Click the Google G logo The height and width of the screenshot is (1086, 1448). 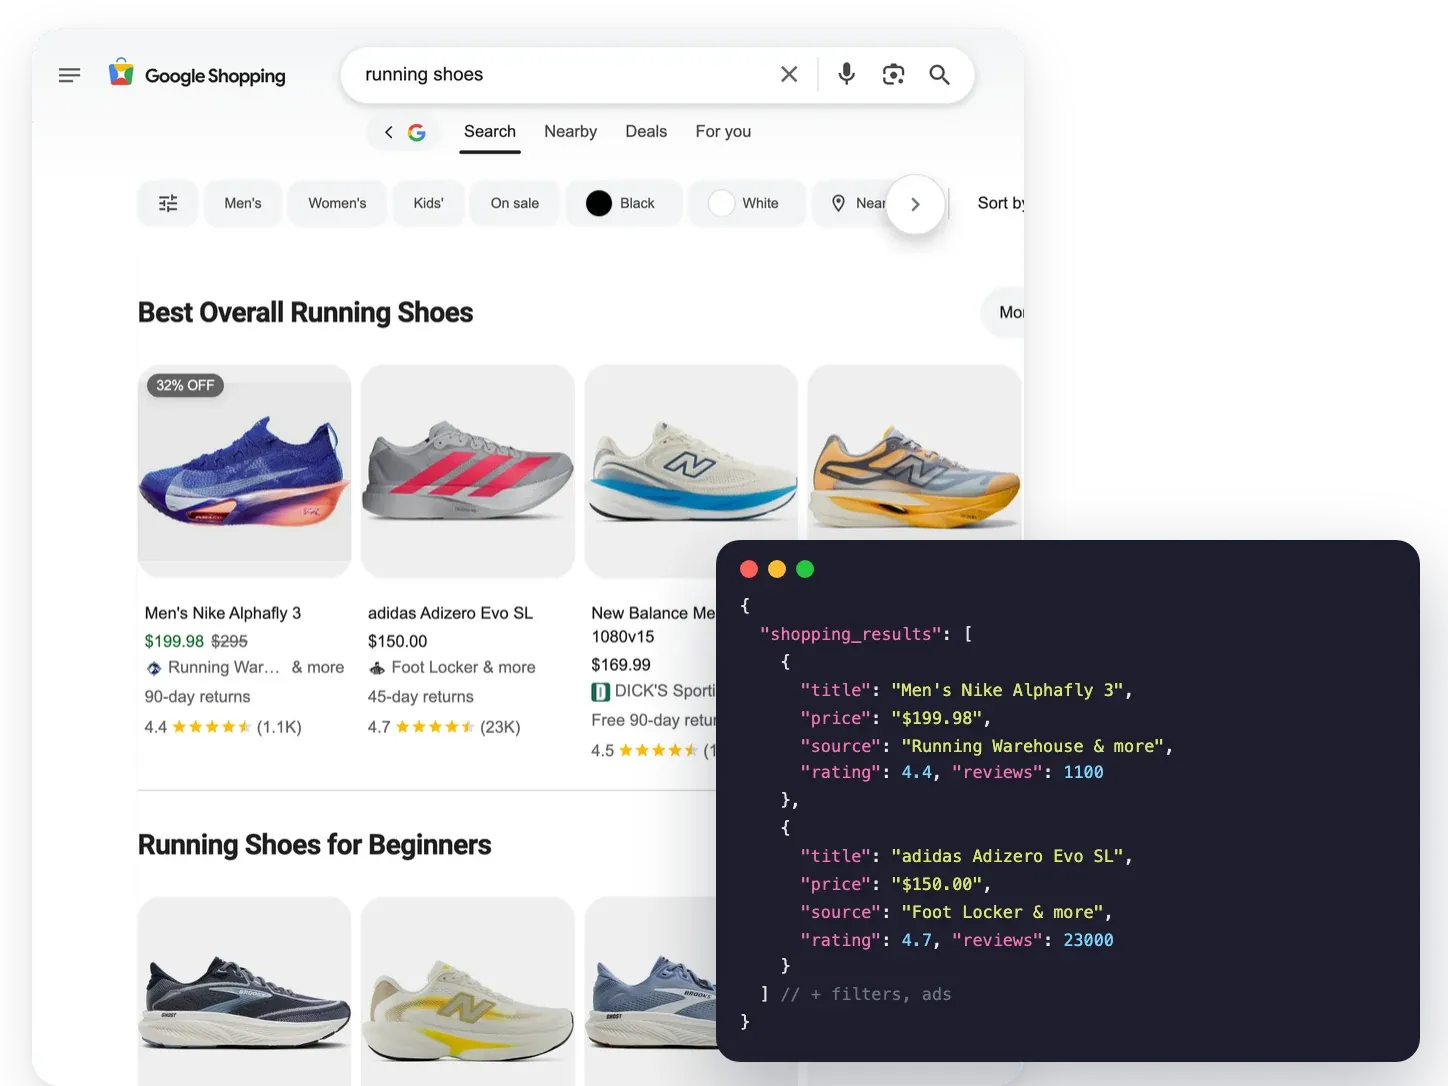417,132
